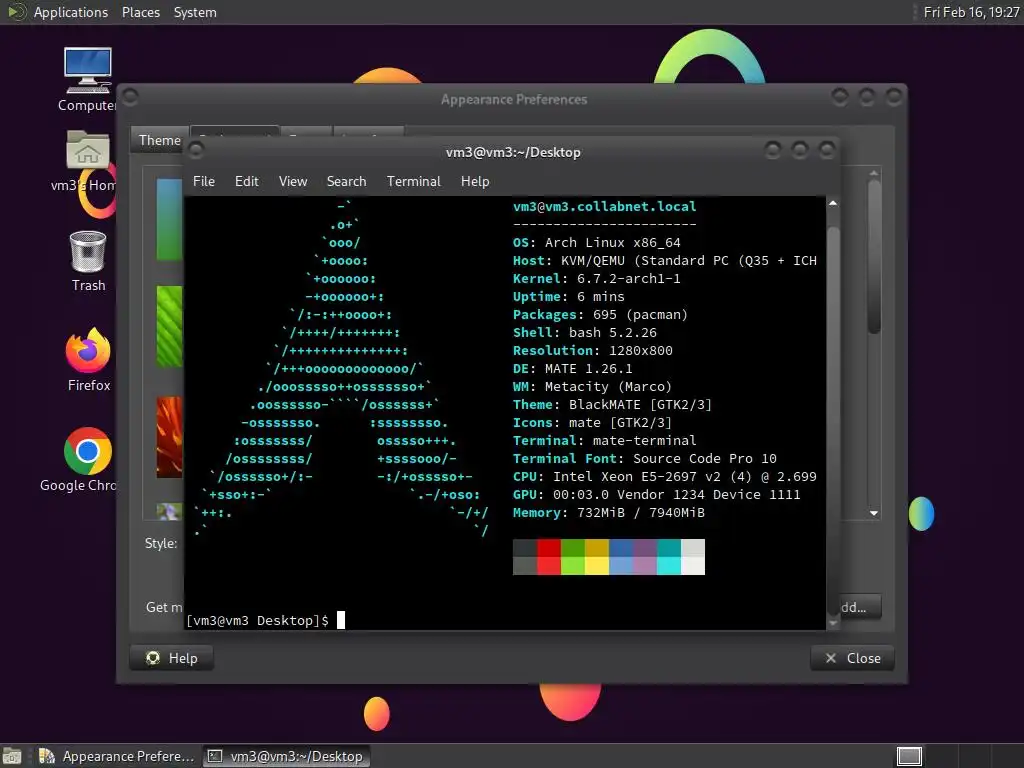Select the orange flower wallpaper thumbnail
1024x768 pixels.
pos(169,437)
